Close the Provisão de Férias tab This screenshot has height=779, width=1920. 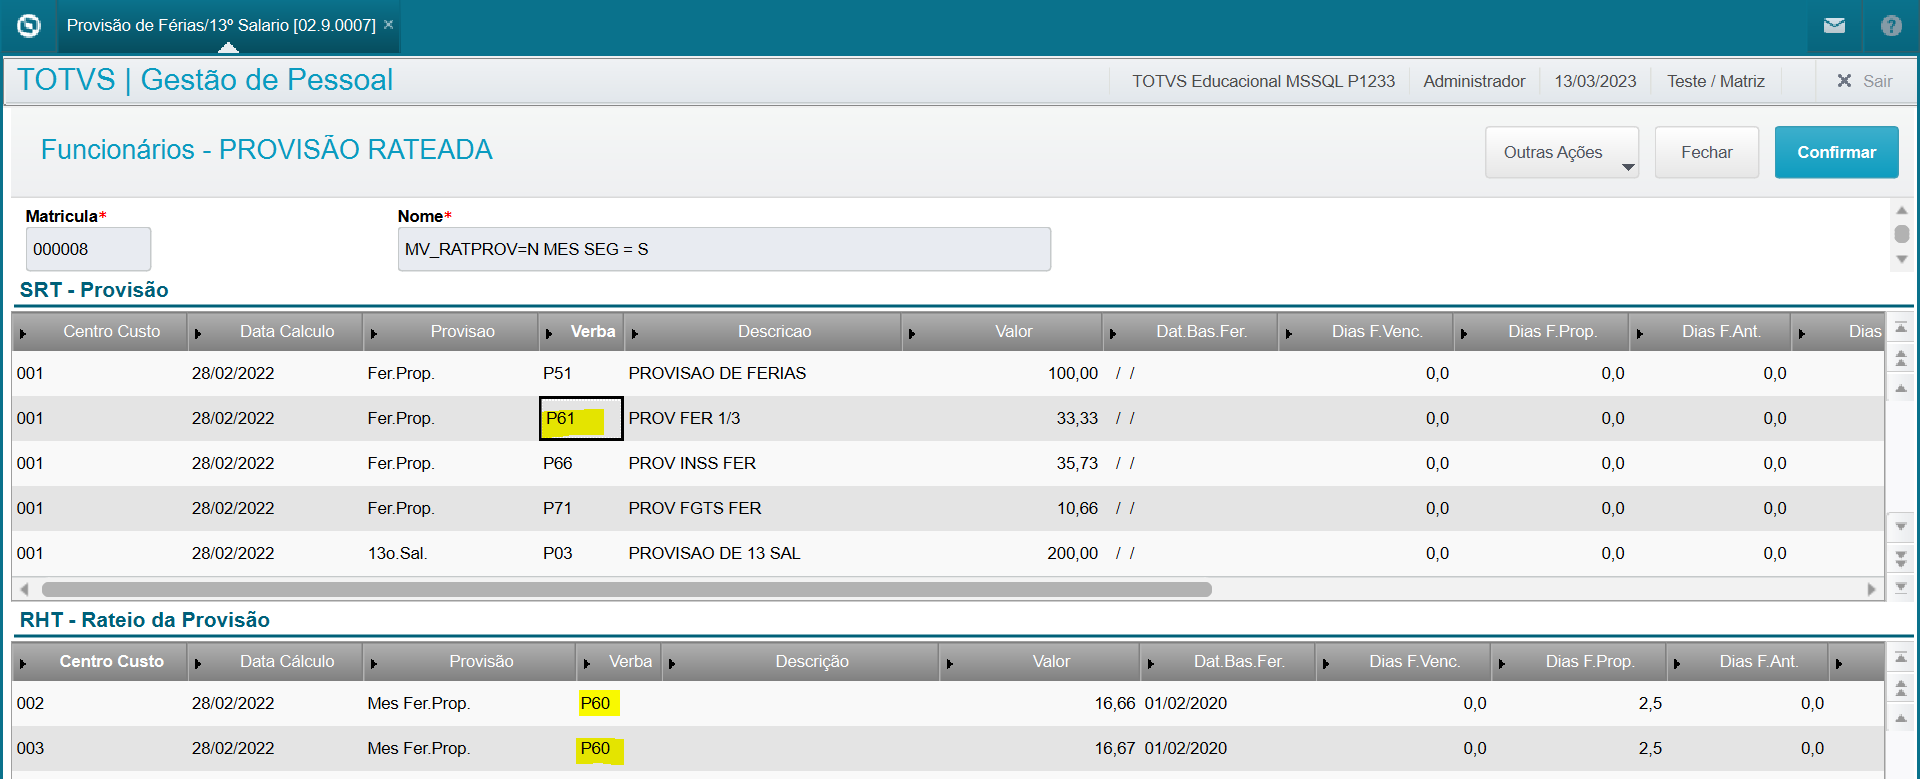click(x=389, y=25)
